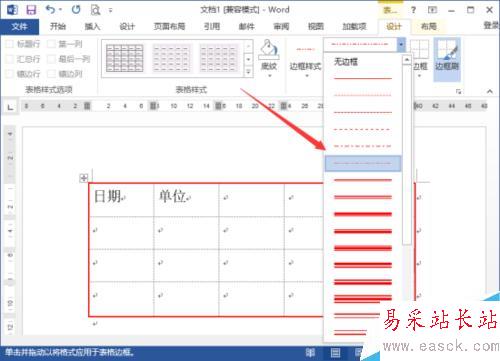Open the 边框样式 dropdown arrow
The image size is (500, 361).
pyautogui.click(x=307, y=76)
